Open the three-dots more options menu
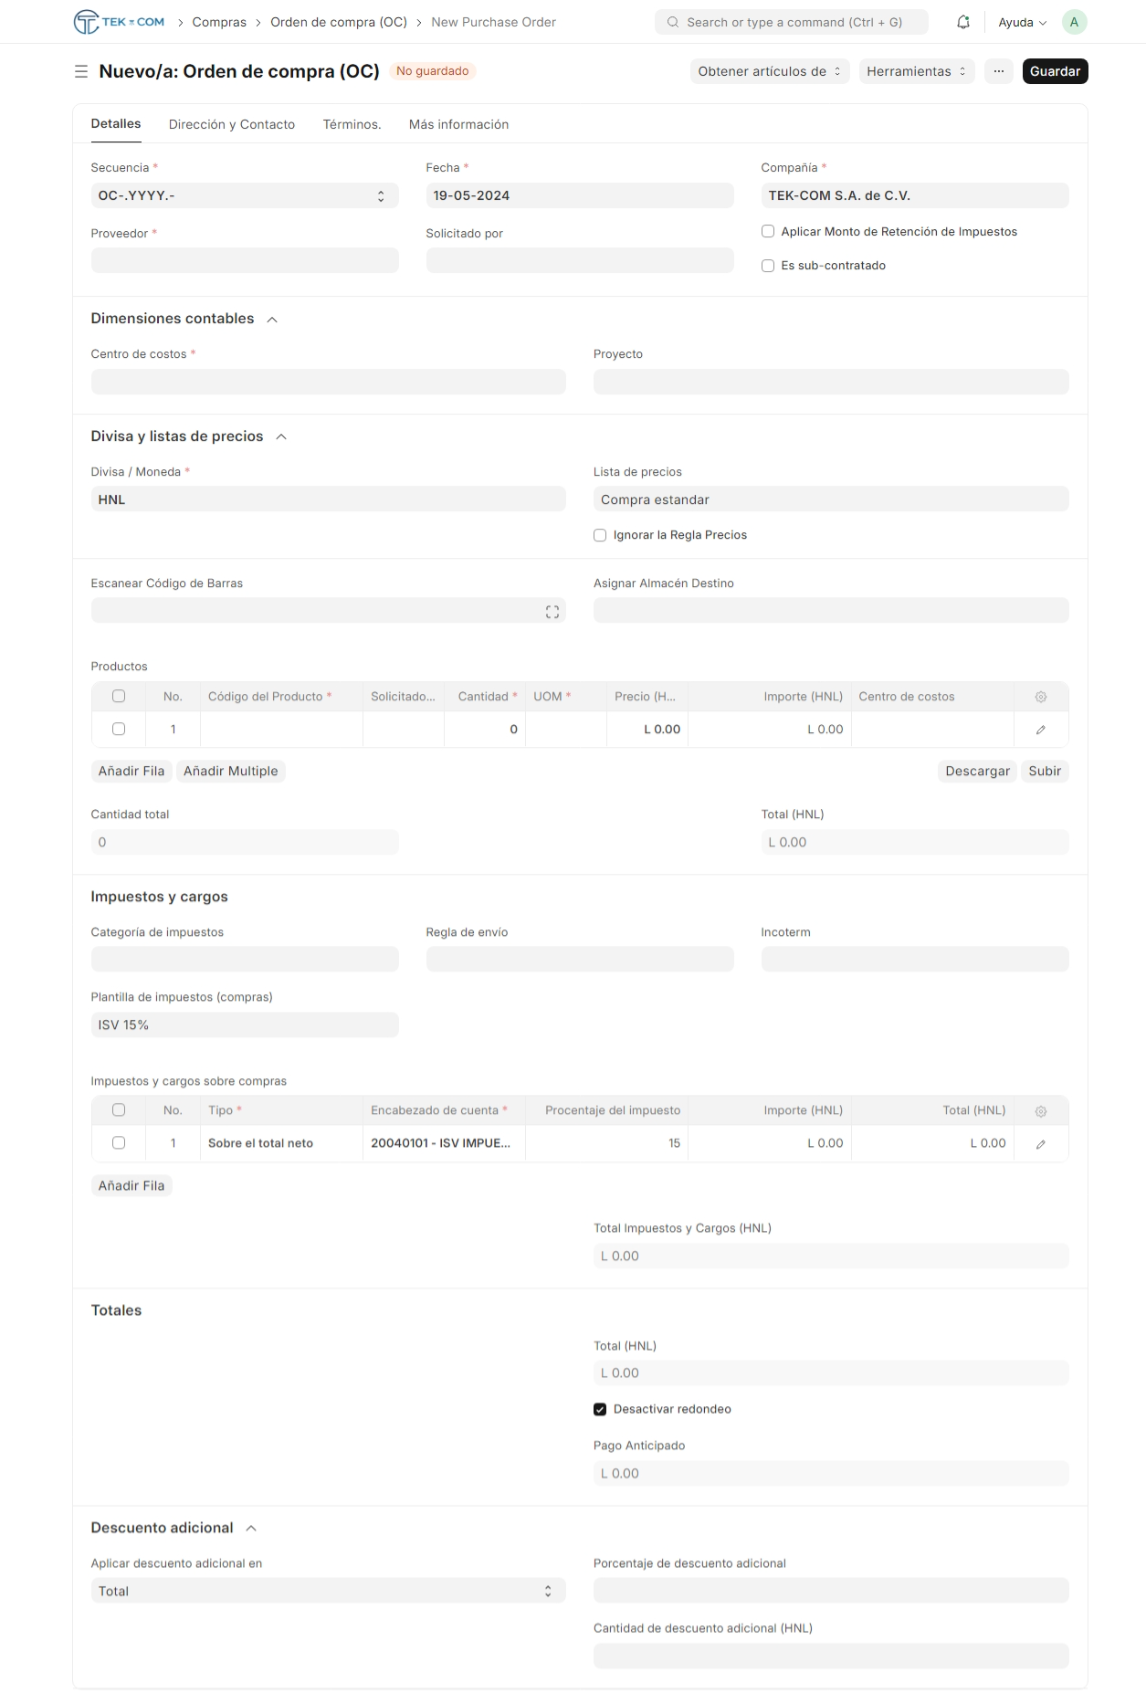Viewport: 1146px width, 1708px height. pyautogui.click(x=998, y=72)
